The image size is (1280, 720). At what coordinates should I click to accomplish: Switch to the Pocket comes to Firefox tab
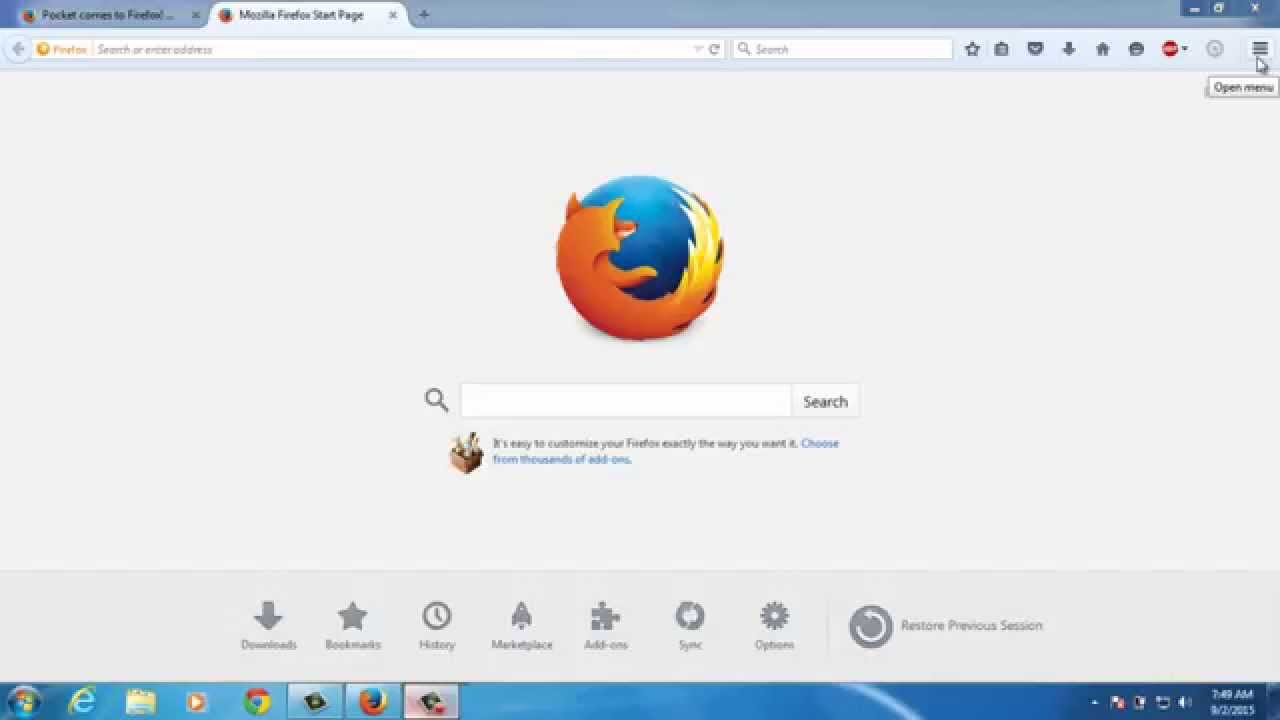(107, 15)
